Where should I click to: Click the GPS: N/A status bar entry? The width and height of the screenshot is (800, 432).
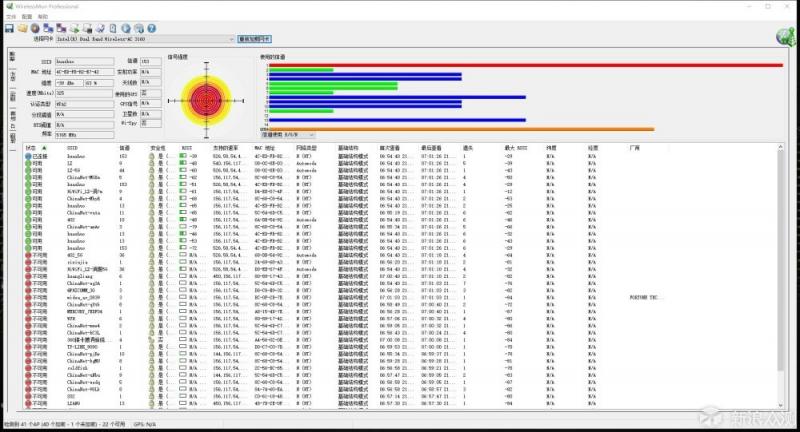145,424
